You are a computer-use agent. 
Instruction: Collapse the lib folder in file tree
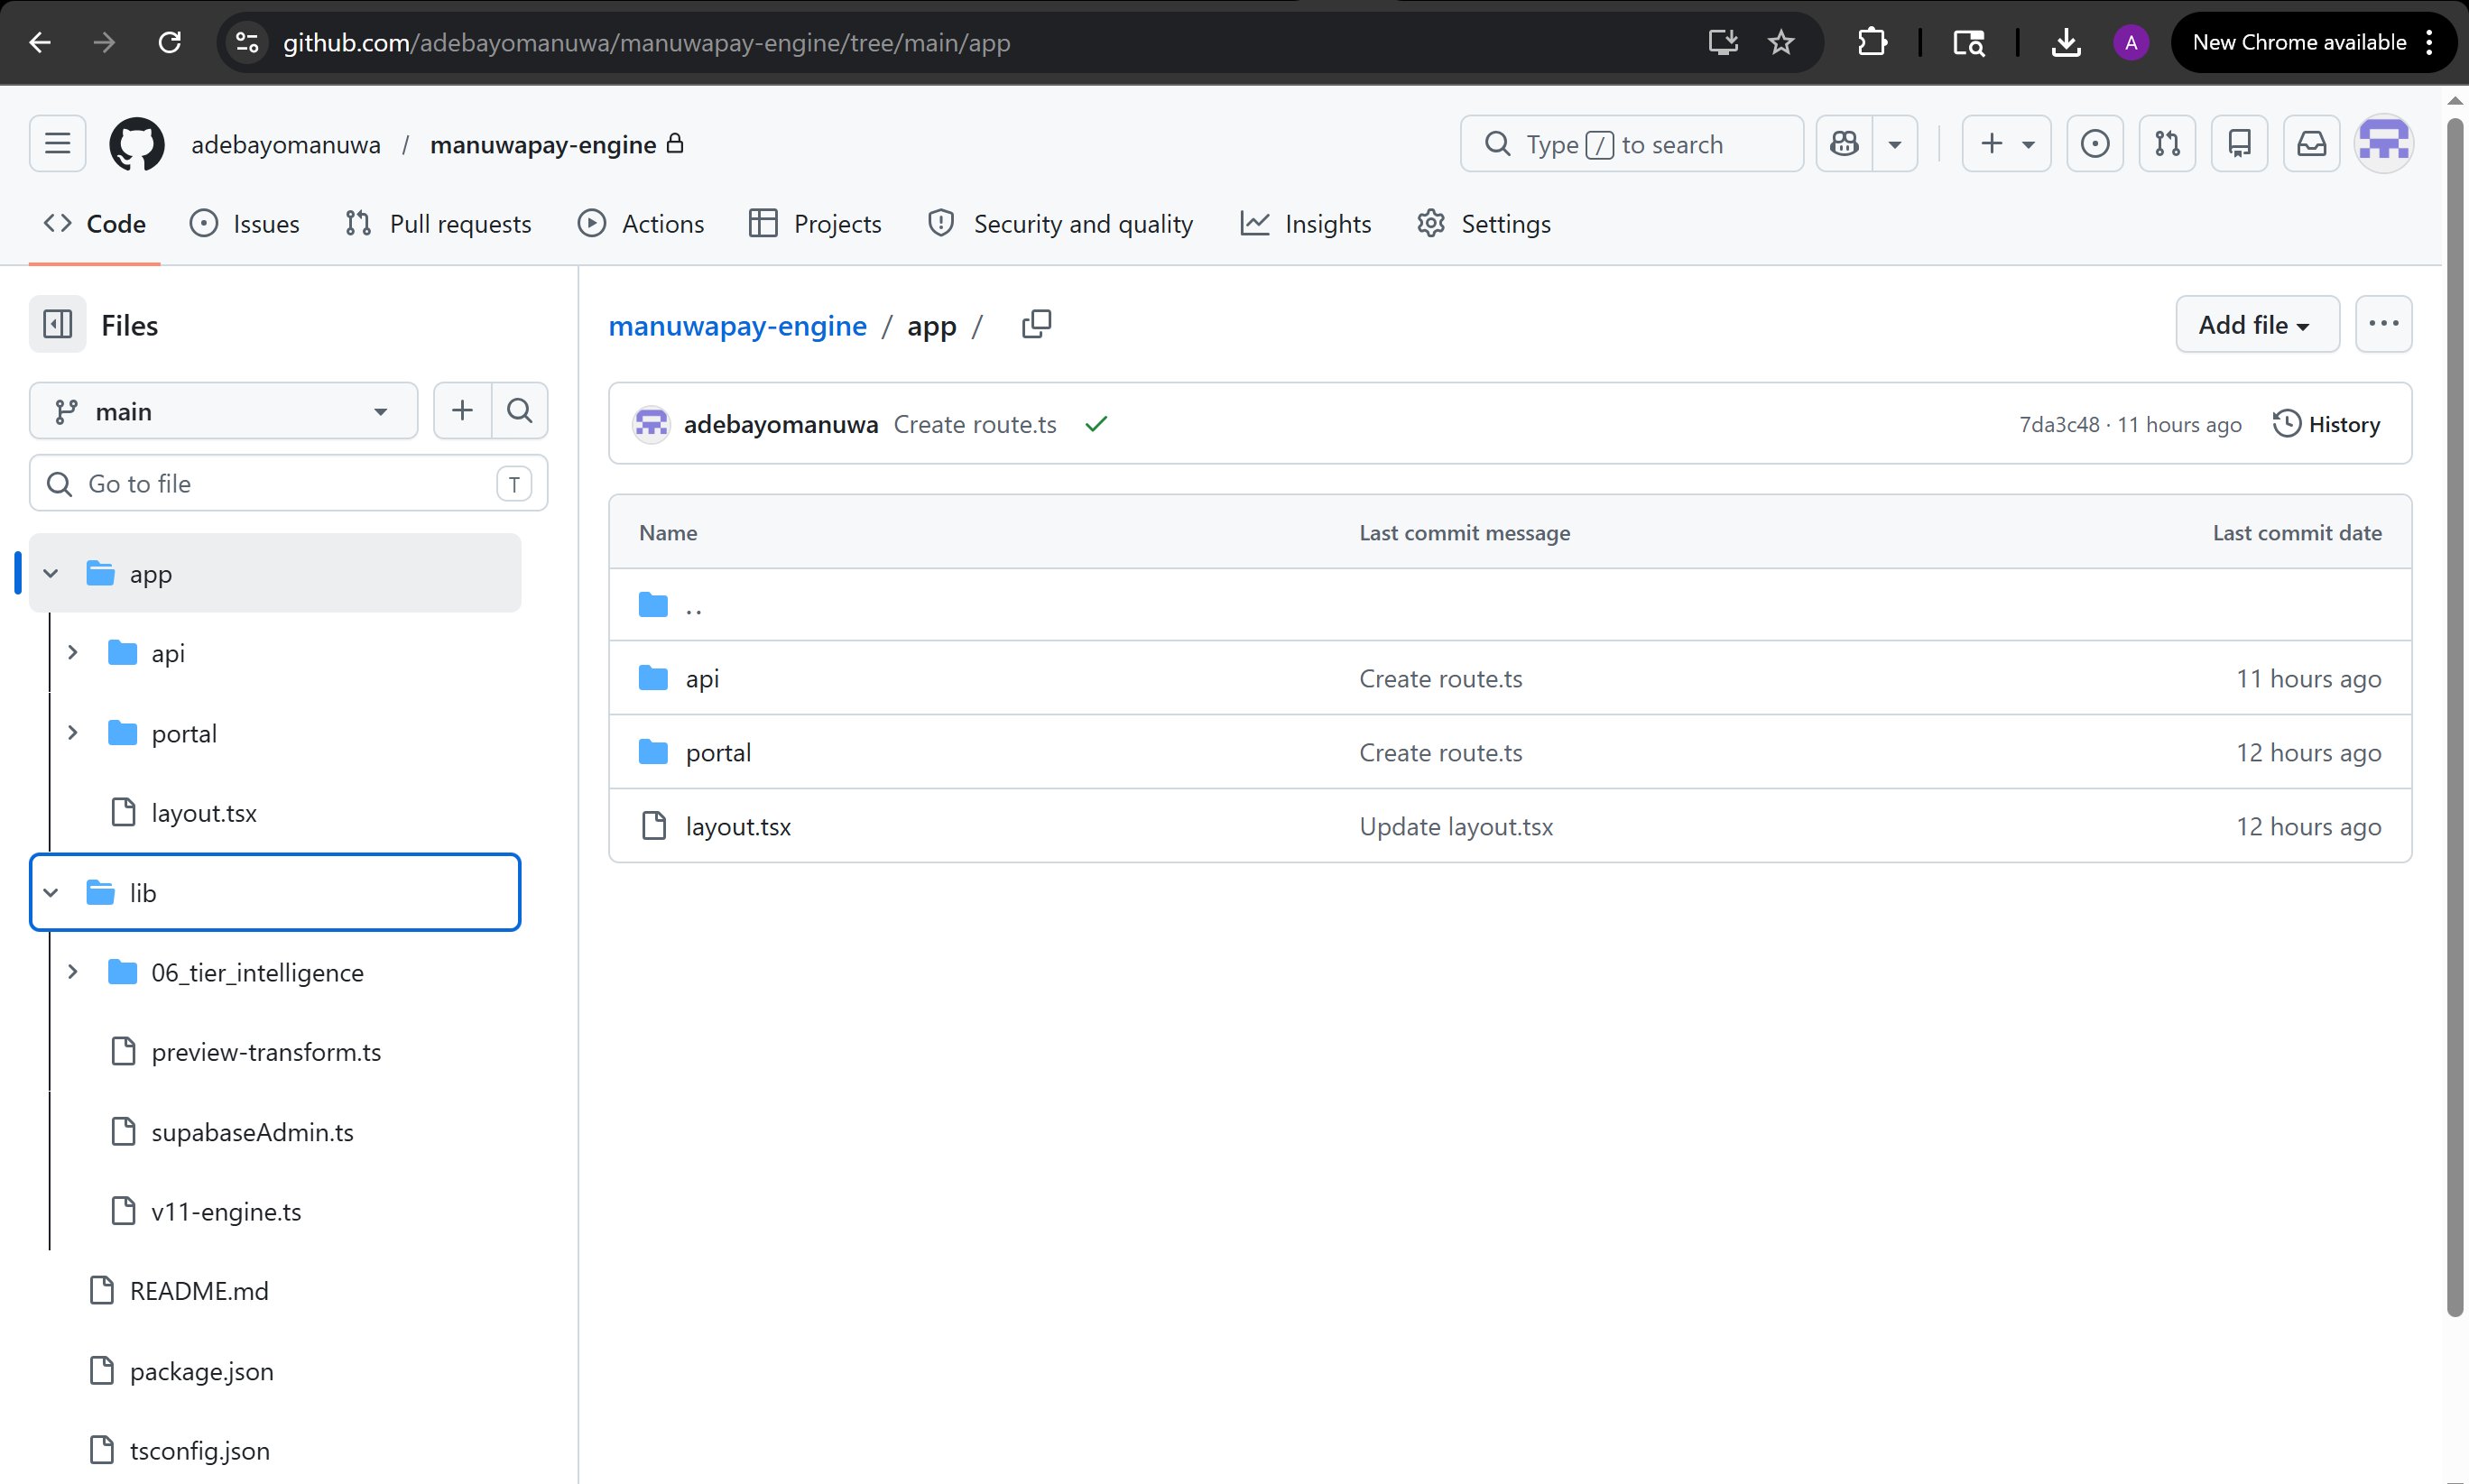(x=51, y=892)
